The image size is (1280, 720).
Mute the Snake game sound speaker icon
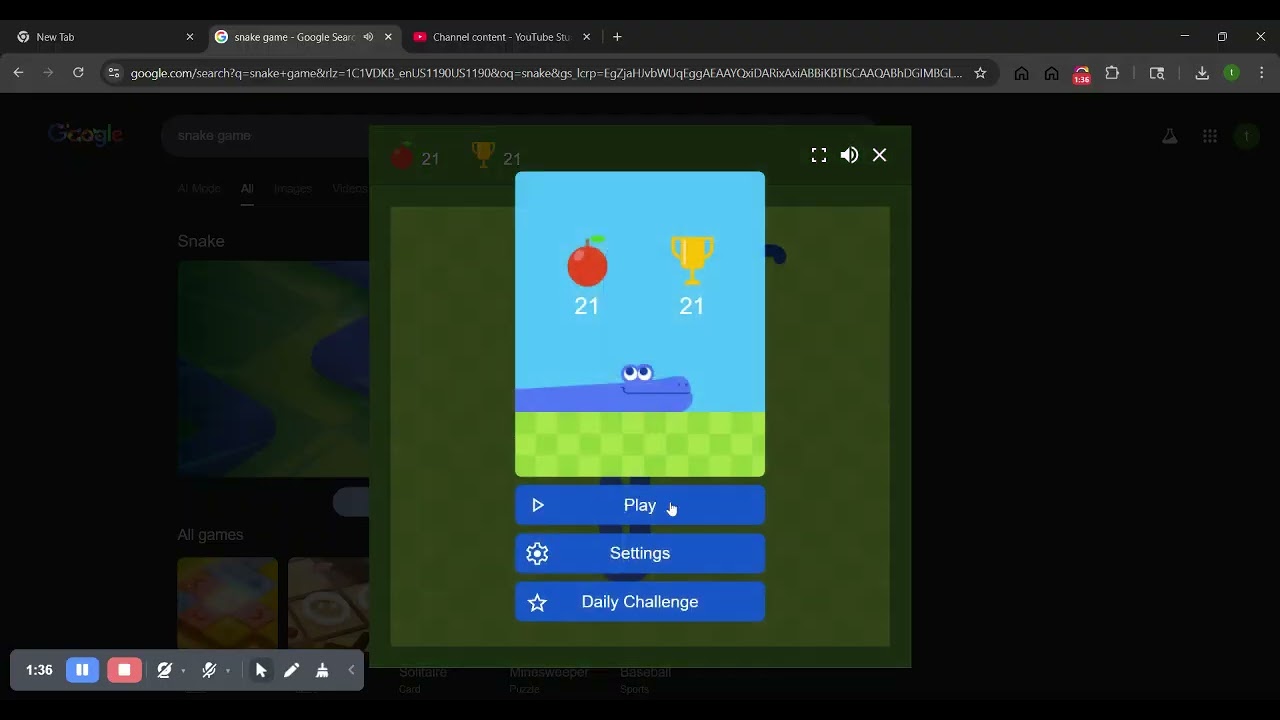point(849,155)
